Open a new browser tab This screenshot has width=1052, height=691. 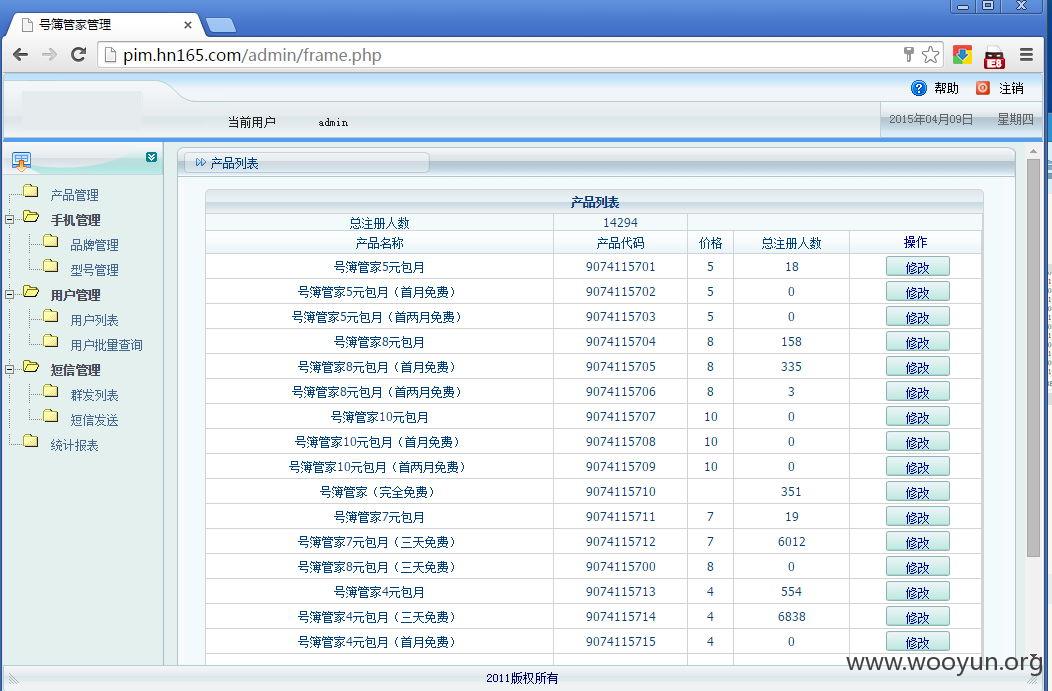(221, 25)
